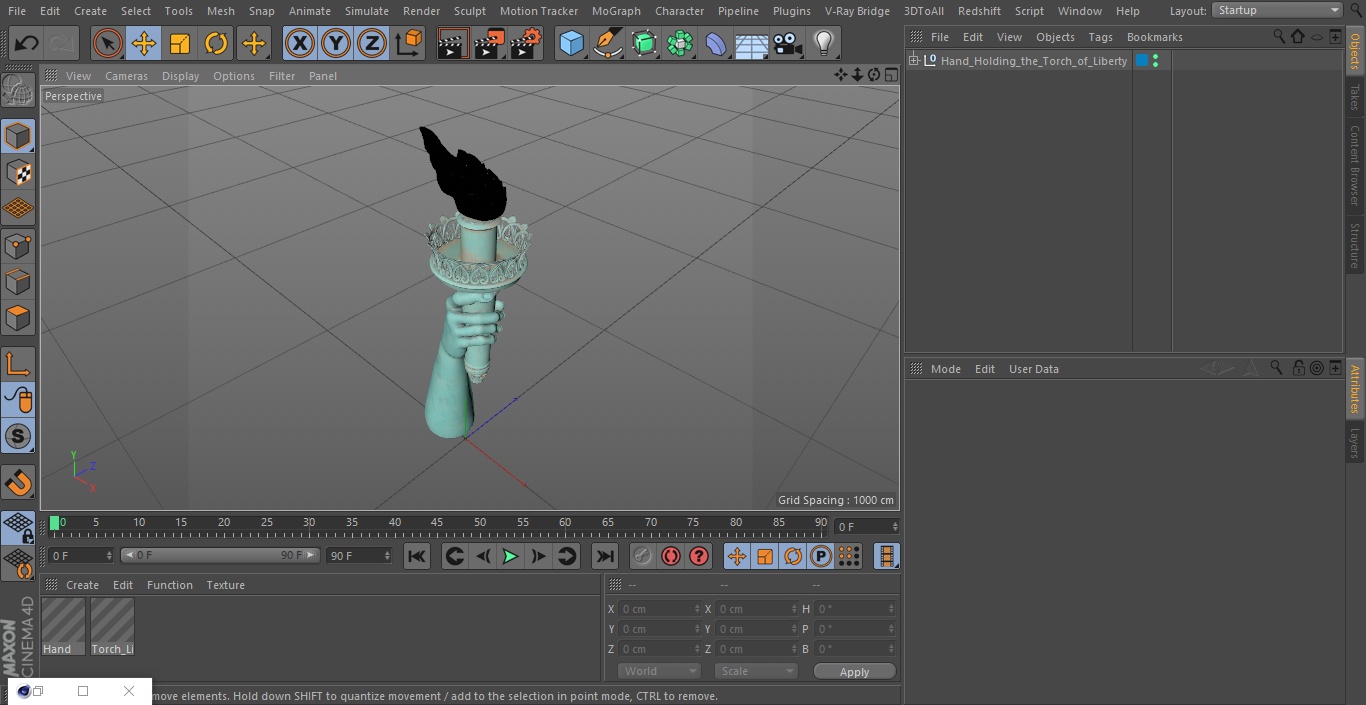Select the Live Selection tool
The height and width of the screenshot is (705, 1366).
(x=107, y=43)
